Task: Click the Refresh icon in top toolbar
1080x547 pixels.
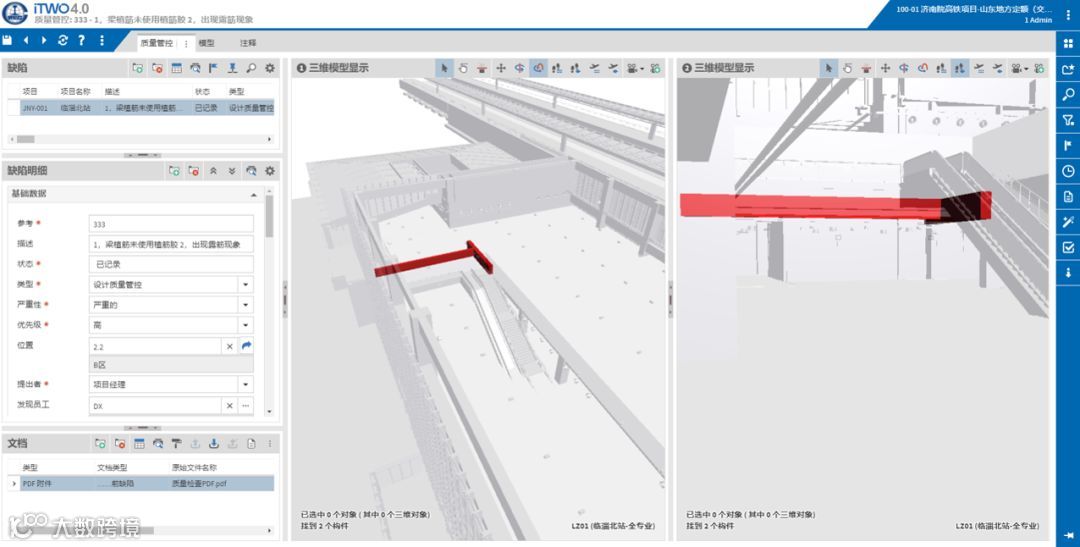Action: [63, 41]
